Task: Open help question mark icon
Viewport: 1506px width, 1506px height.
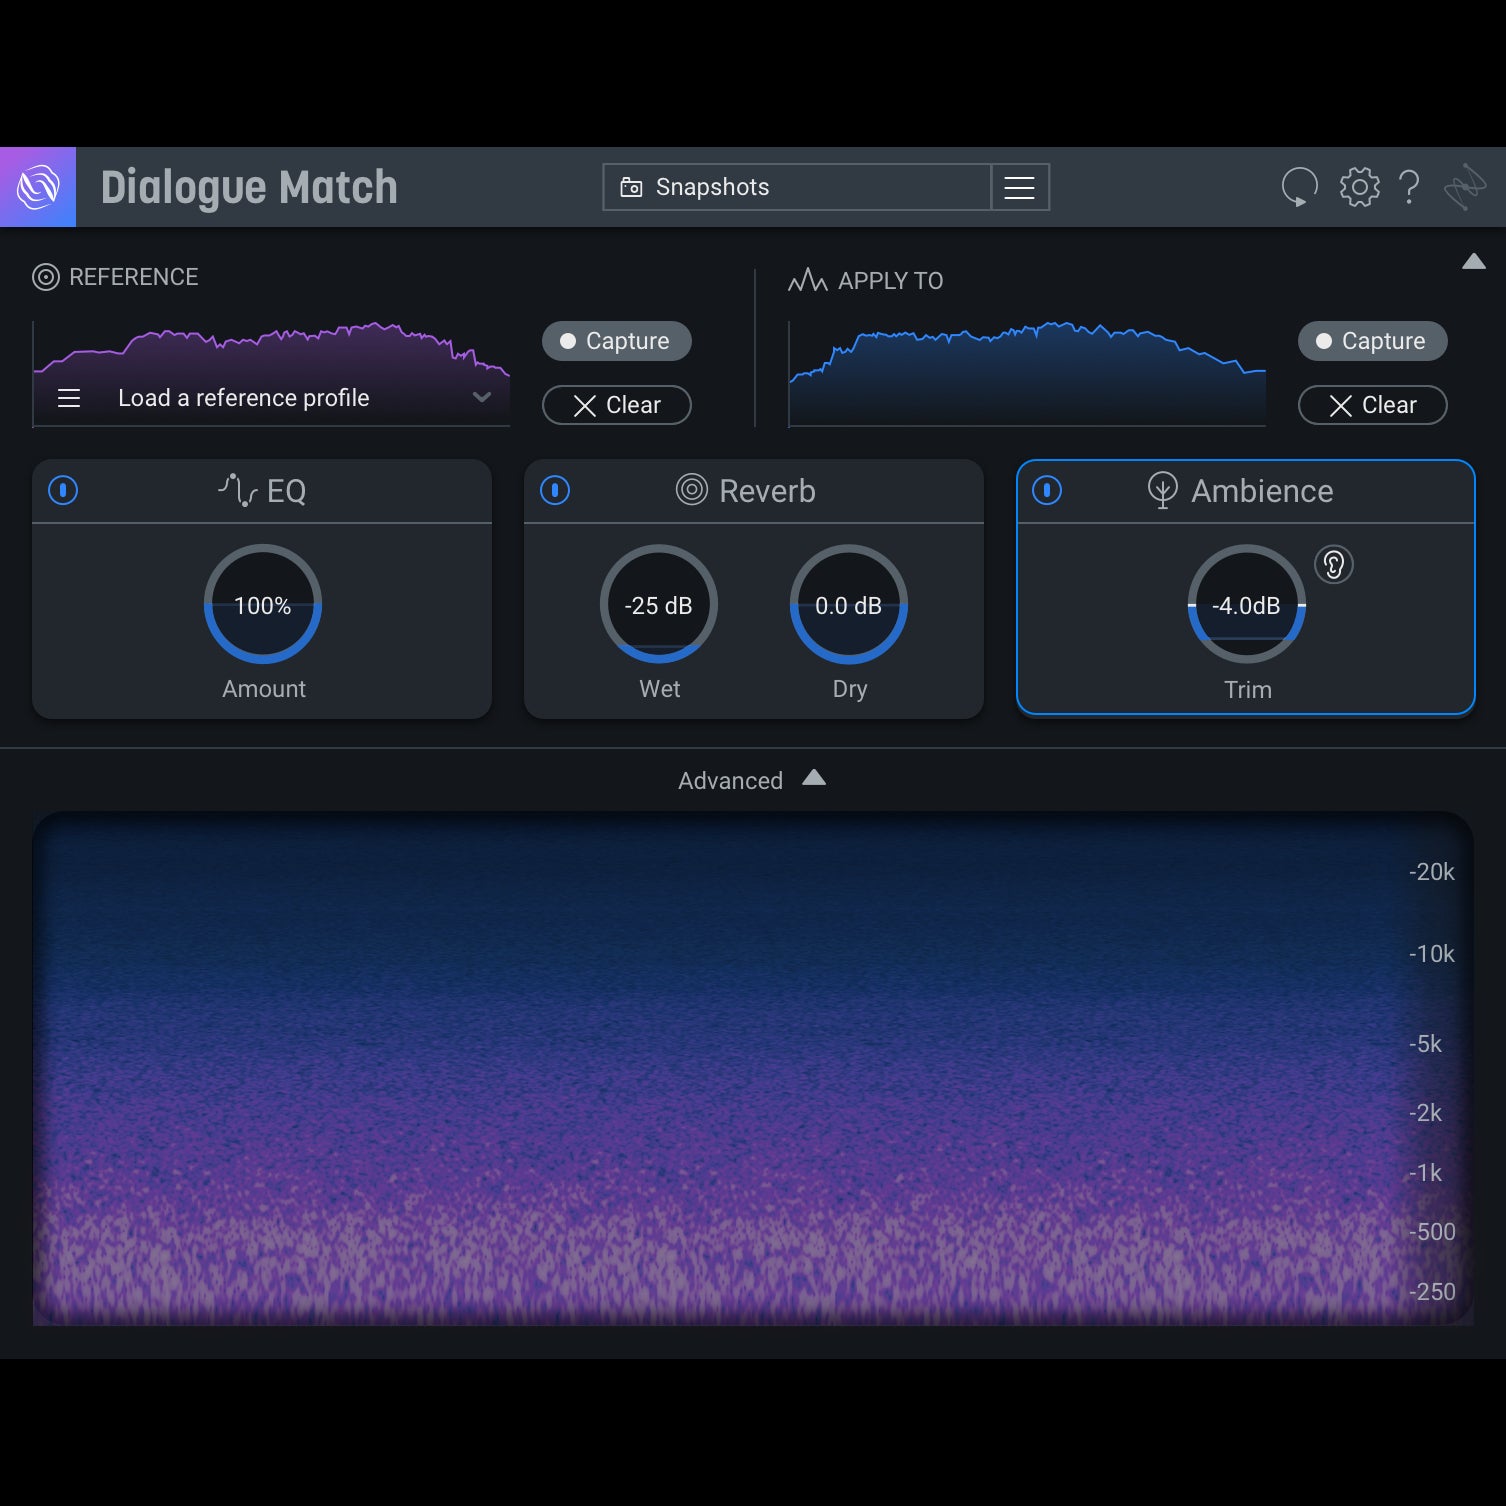Action: 1409,187
